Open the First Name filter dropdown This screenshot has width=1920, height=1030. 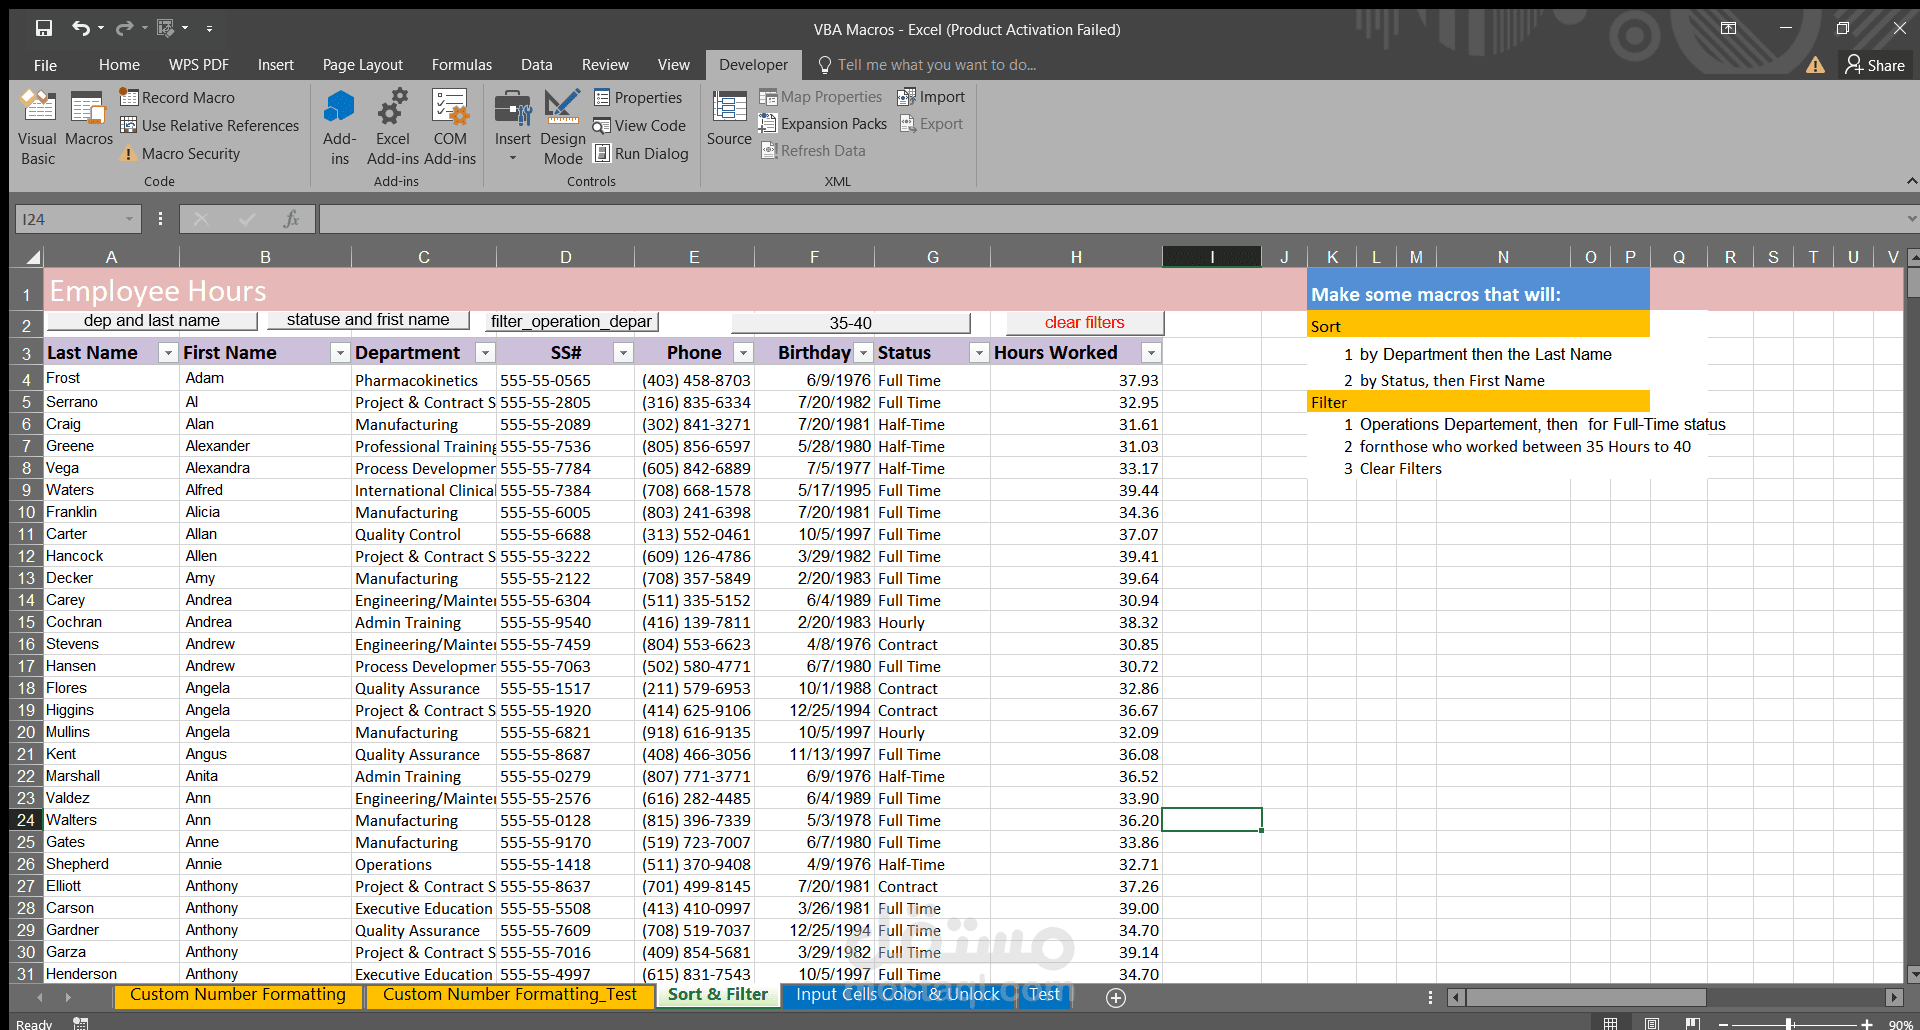340,353
